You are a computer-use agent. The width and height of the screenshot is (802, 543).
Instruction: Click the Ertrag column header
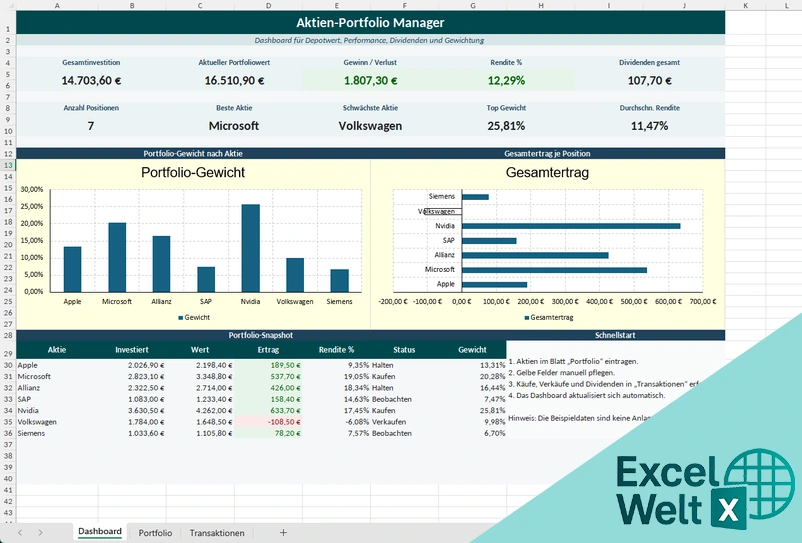click(269, 350)
